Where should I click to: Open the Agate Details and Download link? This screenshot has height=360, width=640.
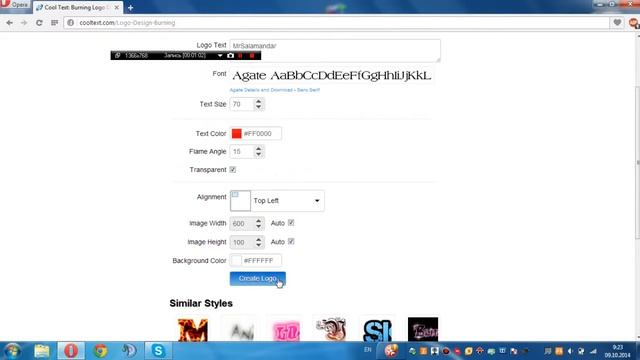coord(261,90)
